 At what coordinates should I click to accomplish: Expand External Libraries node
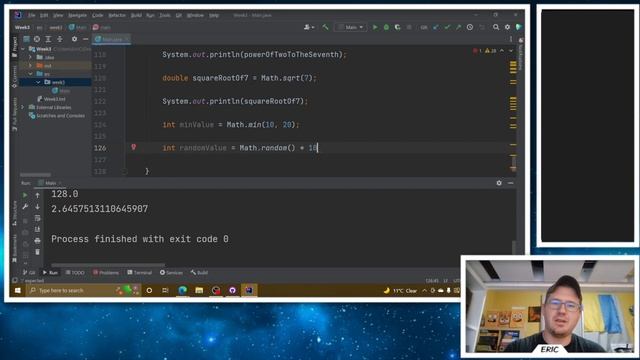coord(23,107)
